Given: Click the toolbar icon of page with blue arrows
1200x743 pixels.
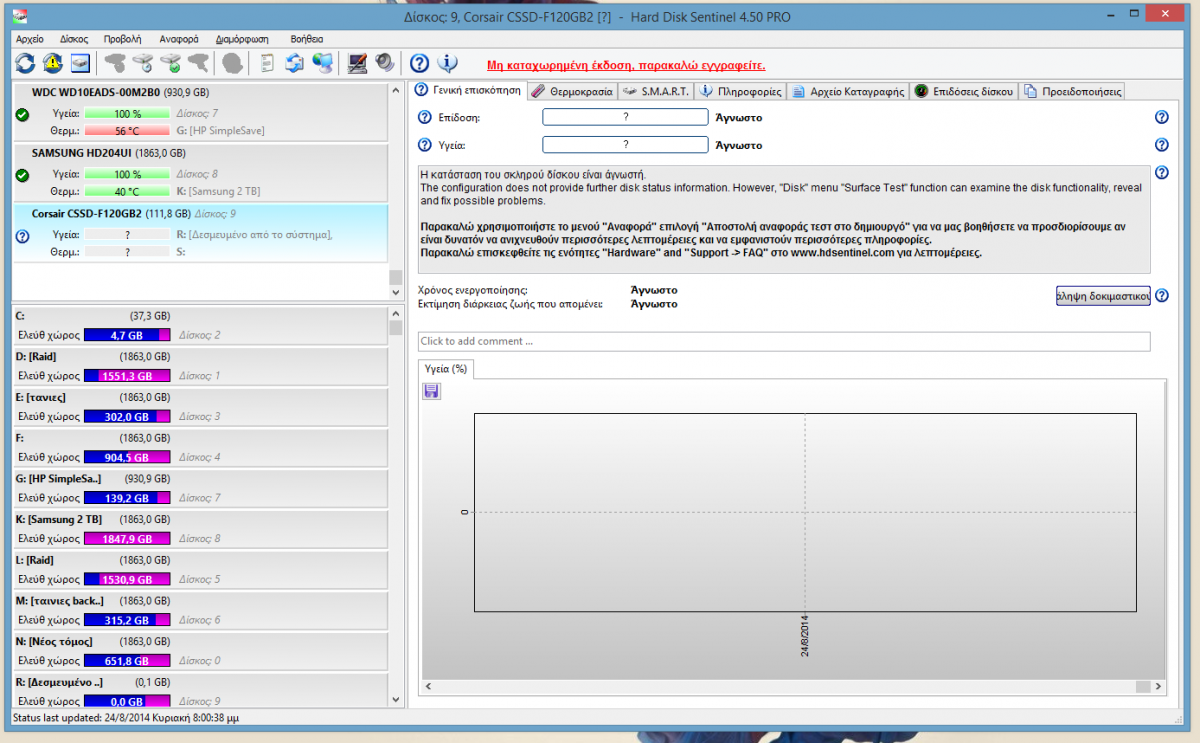Looking at the screenshot, I should 294,63.
